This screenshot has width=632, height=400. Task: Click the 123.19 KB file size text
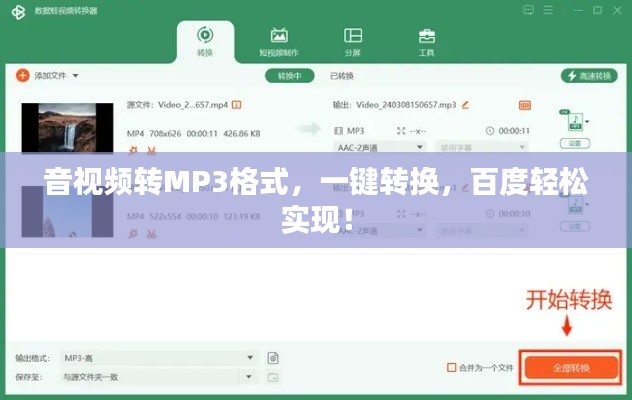[242, 217]
